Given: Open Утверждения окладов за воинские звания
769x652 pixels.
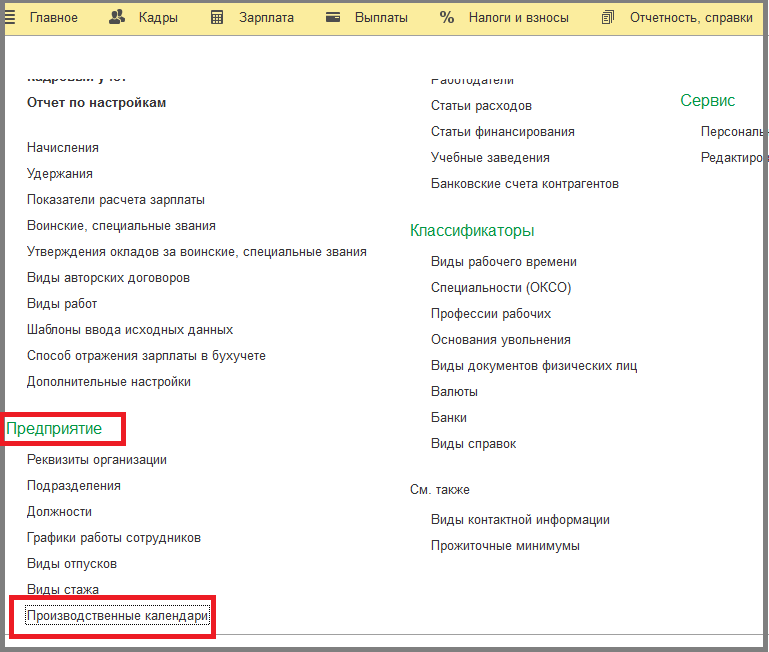Looking at the screenshot, I should click(197, 252).
